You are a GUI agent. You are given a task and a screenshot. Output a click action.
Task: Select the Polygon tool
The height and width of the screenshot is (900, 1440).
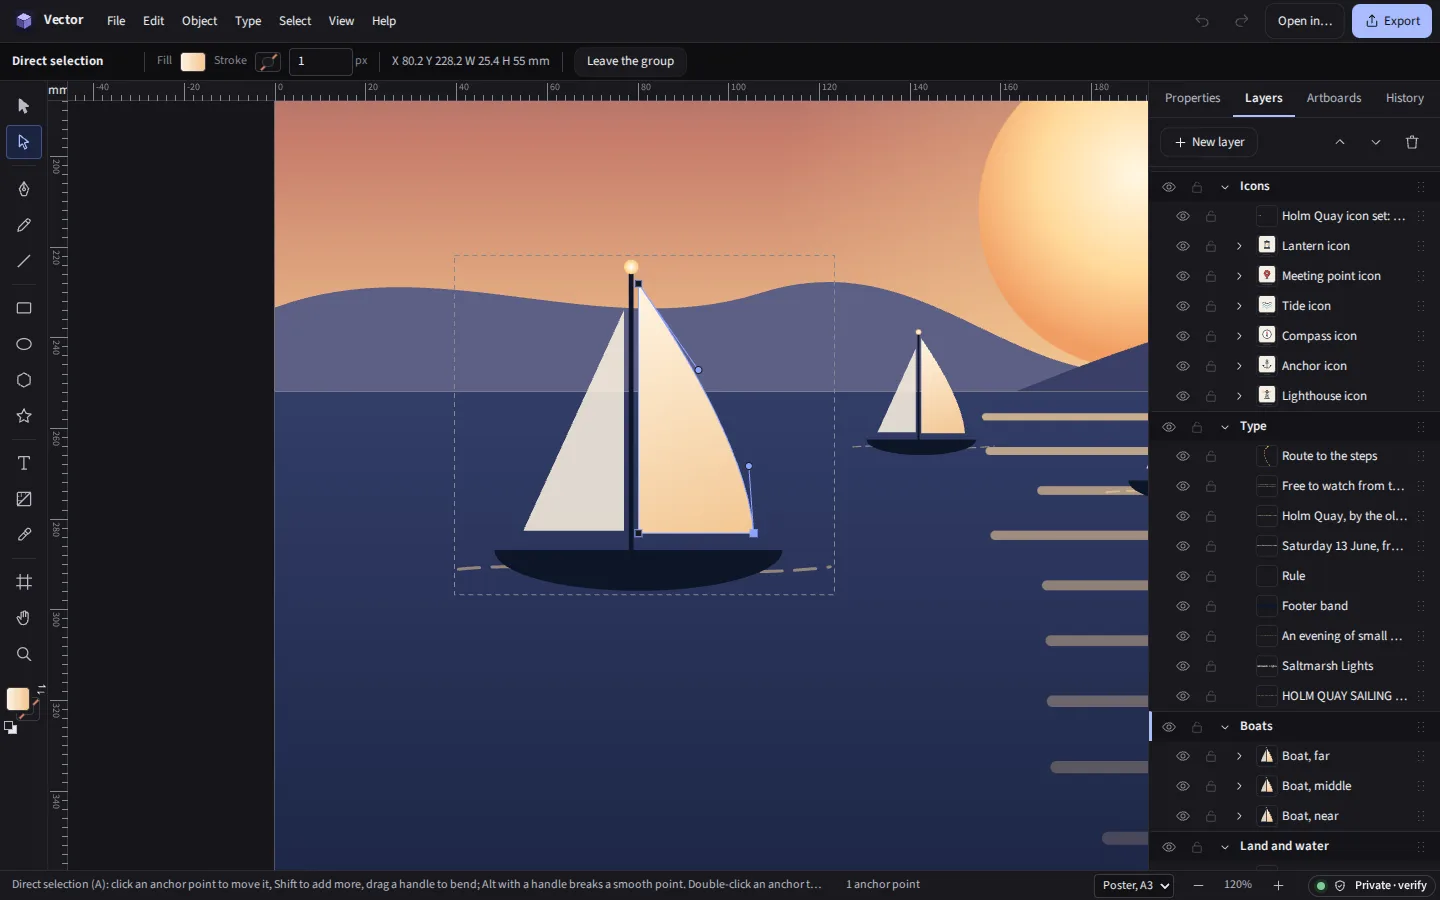(x=24, y=380)
